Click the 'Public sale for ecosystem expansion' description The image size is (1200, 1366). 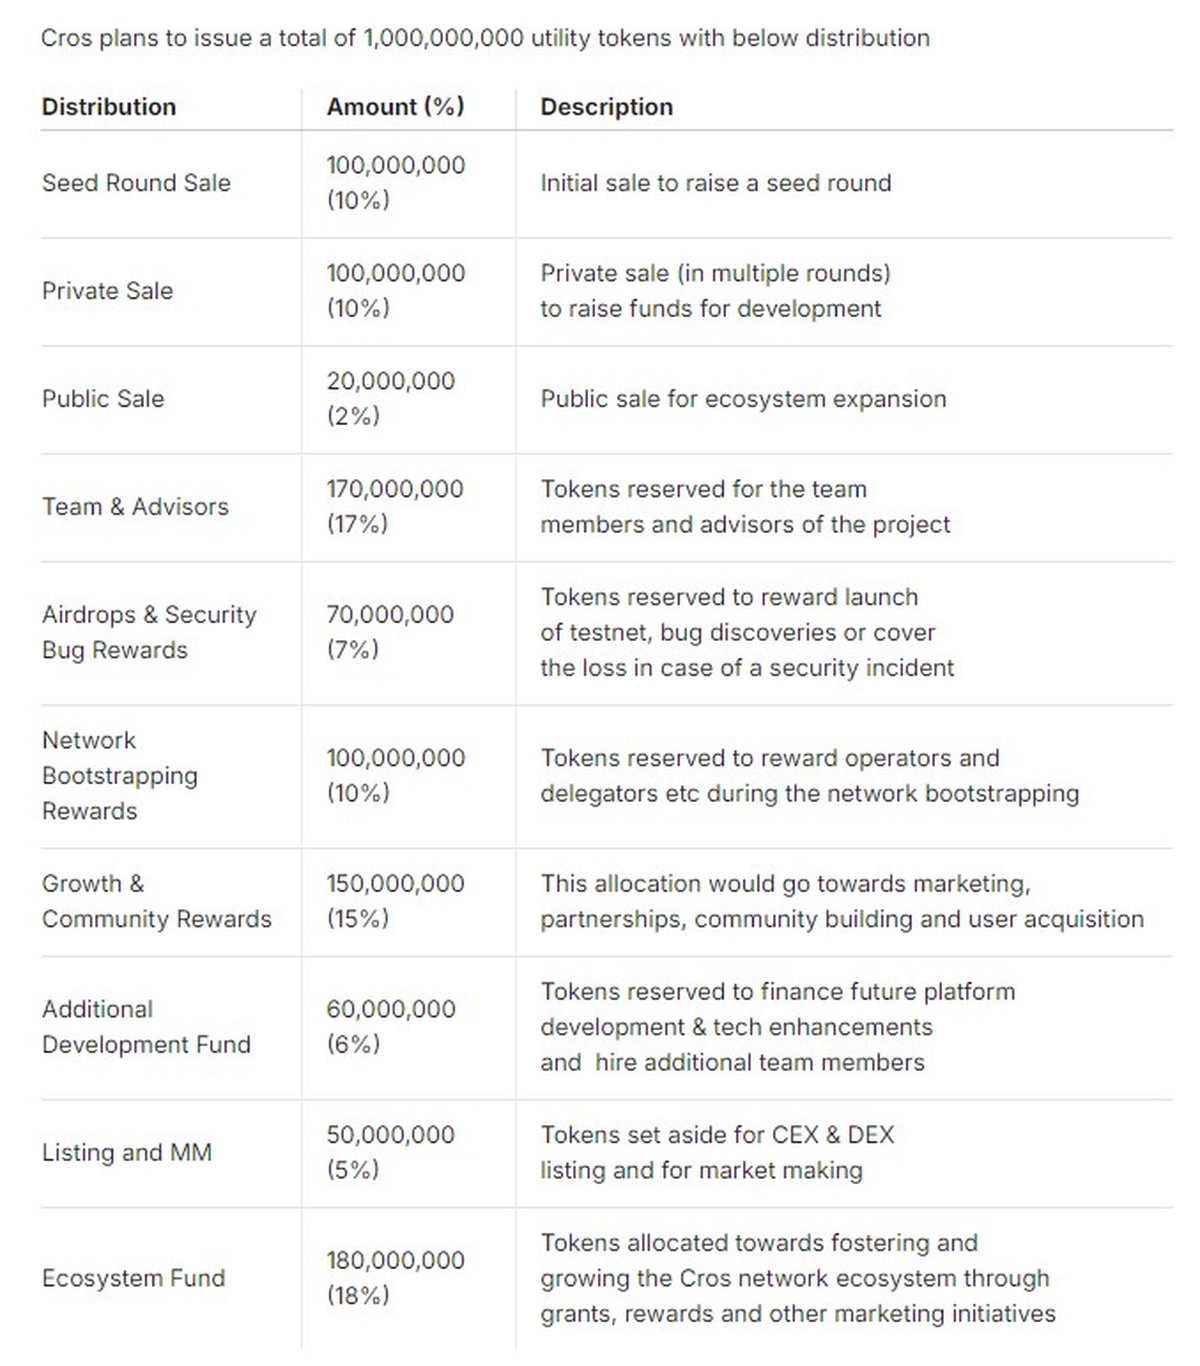(743, 399)
